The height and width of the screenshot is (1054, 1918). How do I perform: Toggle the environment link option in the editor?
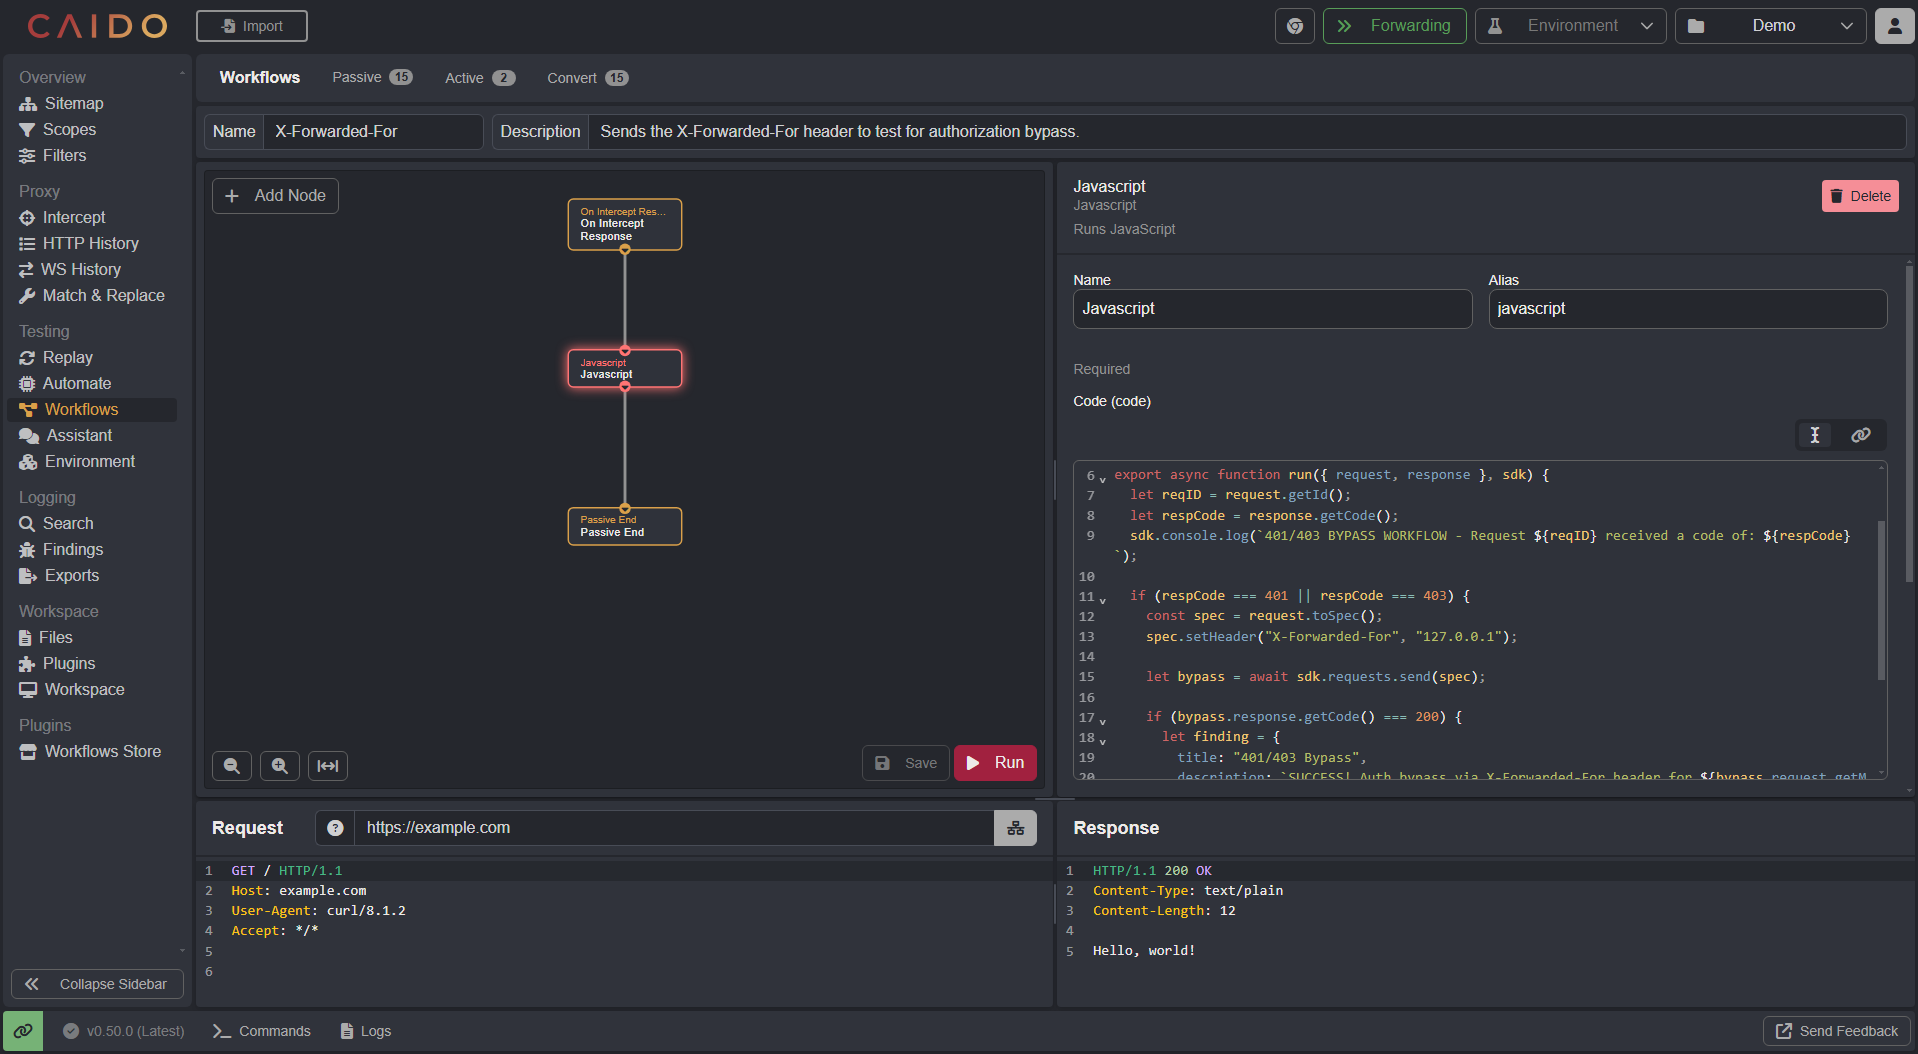click(1860, 435)
